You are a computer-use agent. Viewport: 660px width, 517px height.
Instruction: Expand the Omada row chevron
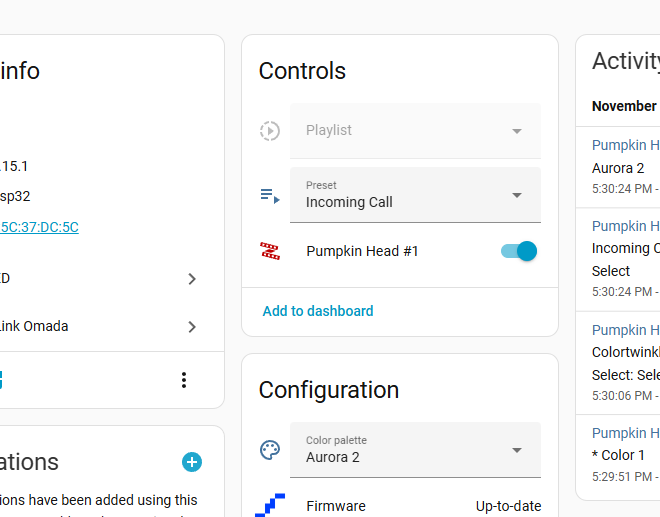pyautogui.click(x=192, y=326)
